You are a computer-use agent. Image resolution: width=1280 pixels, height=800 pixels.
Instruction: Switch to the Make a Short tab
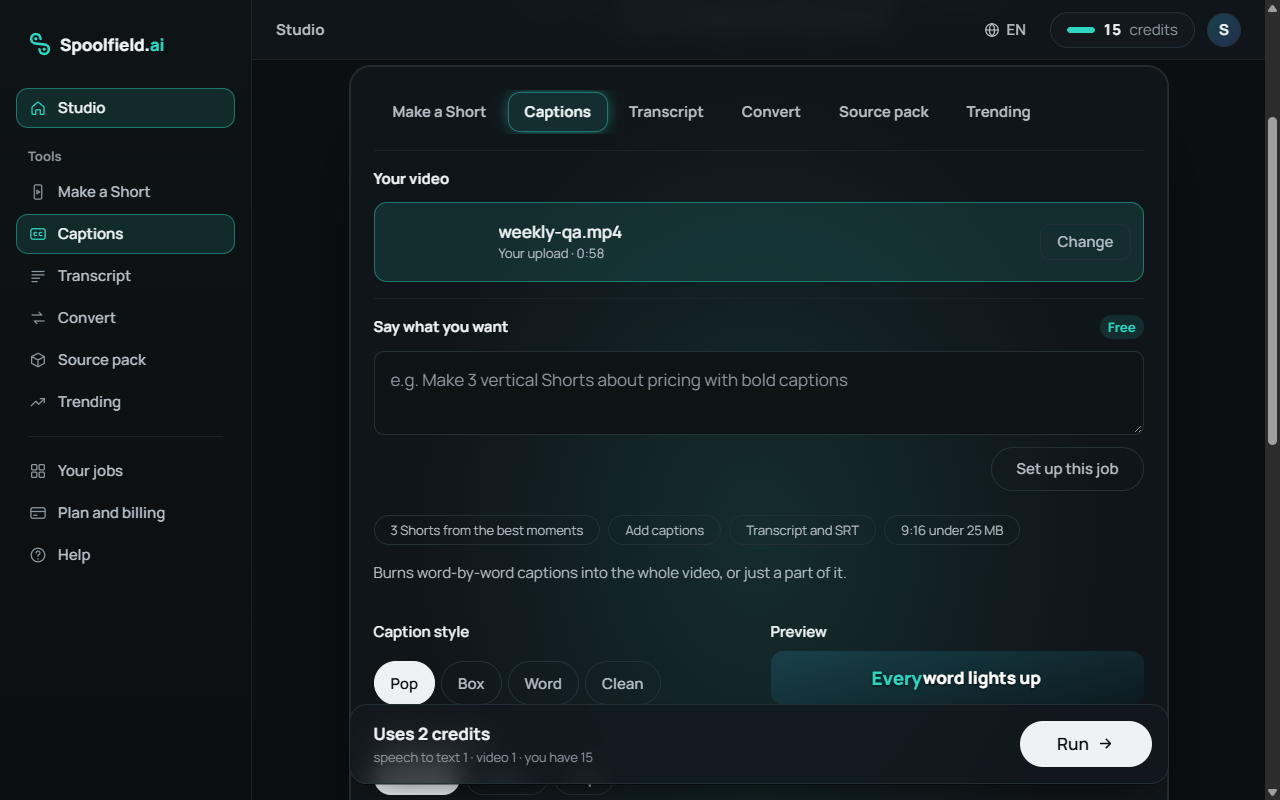(x=439, y=112)
